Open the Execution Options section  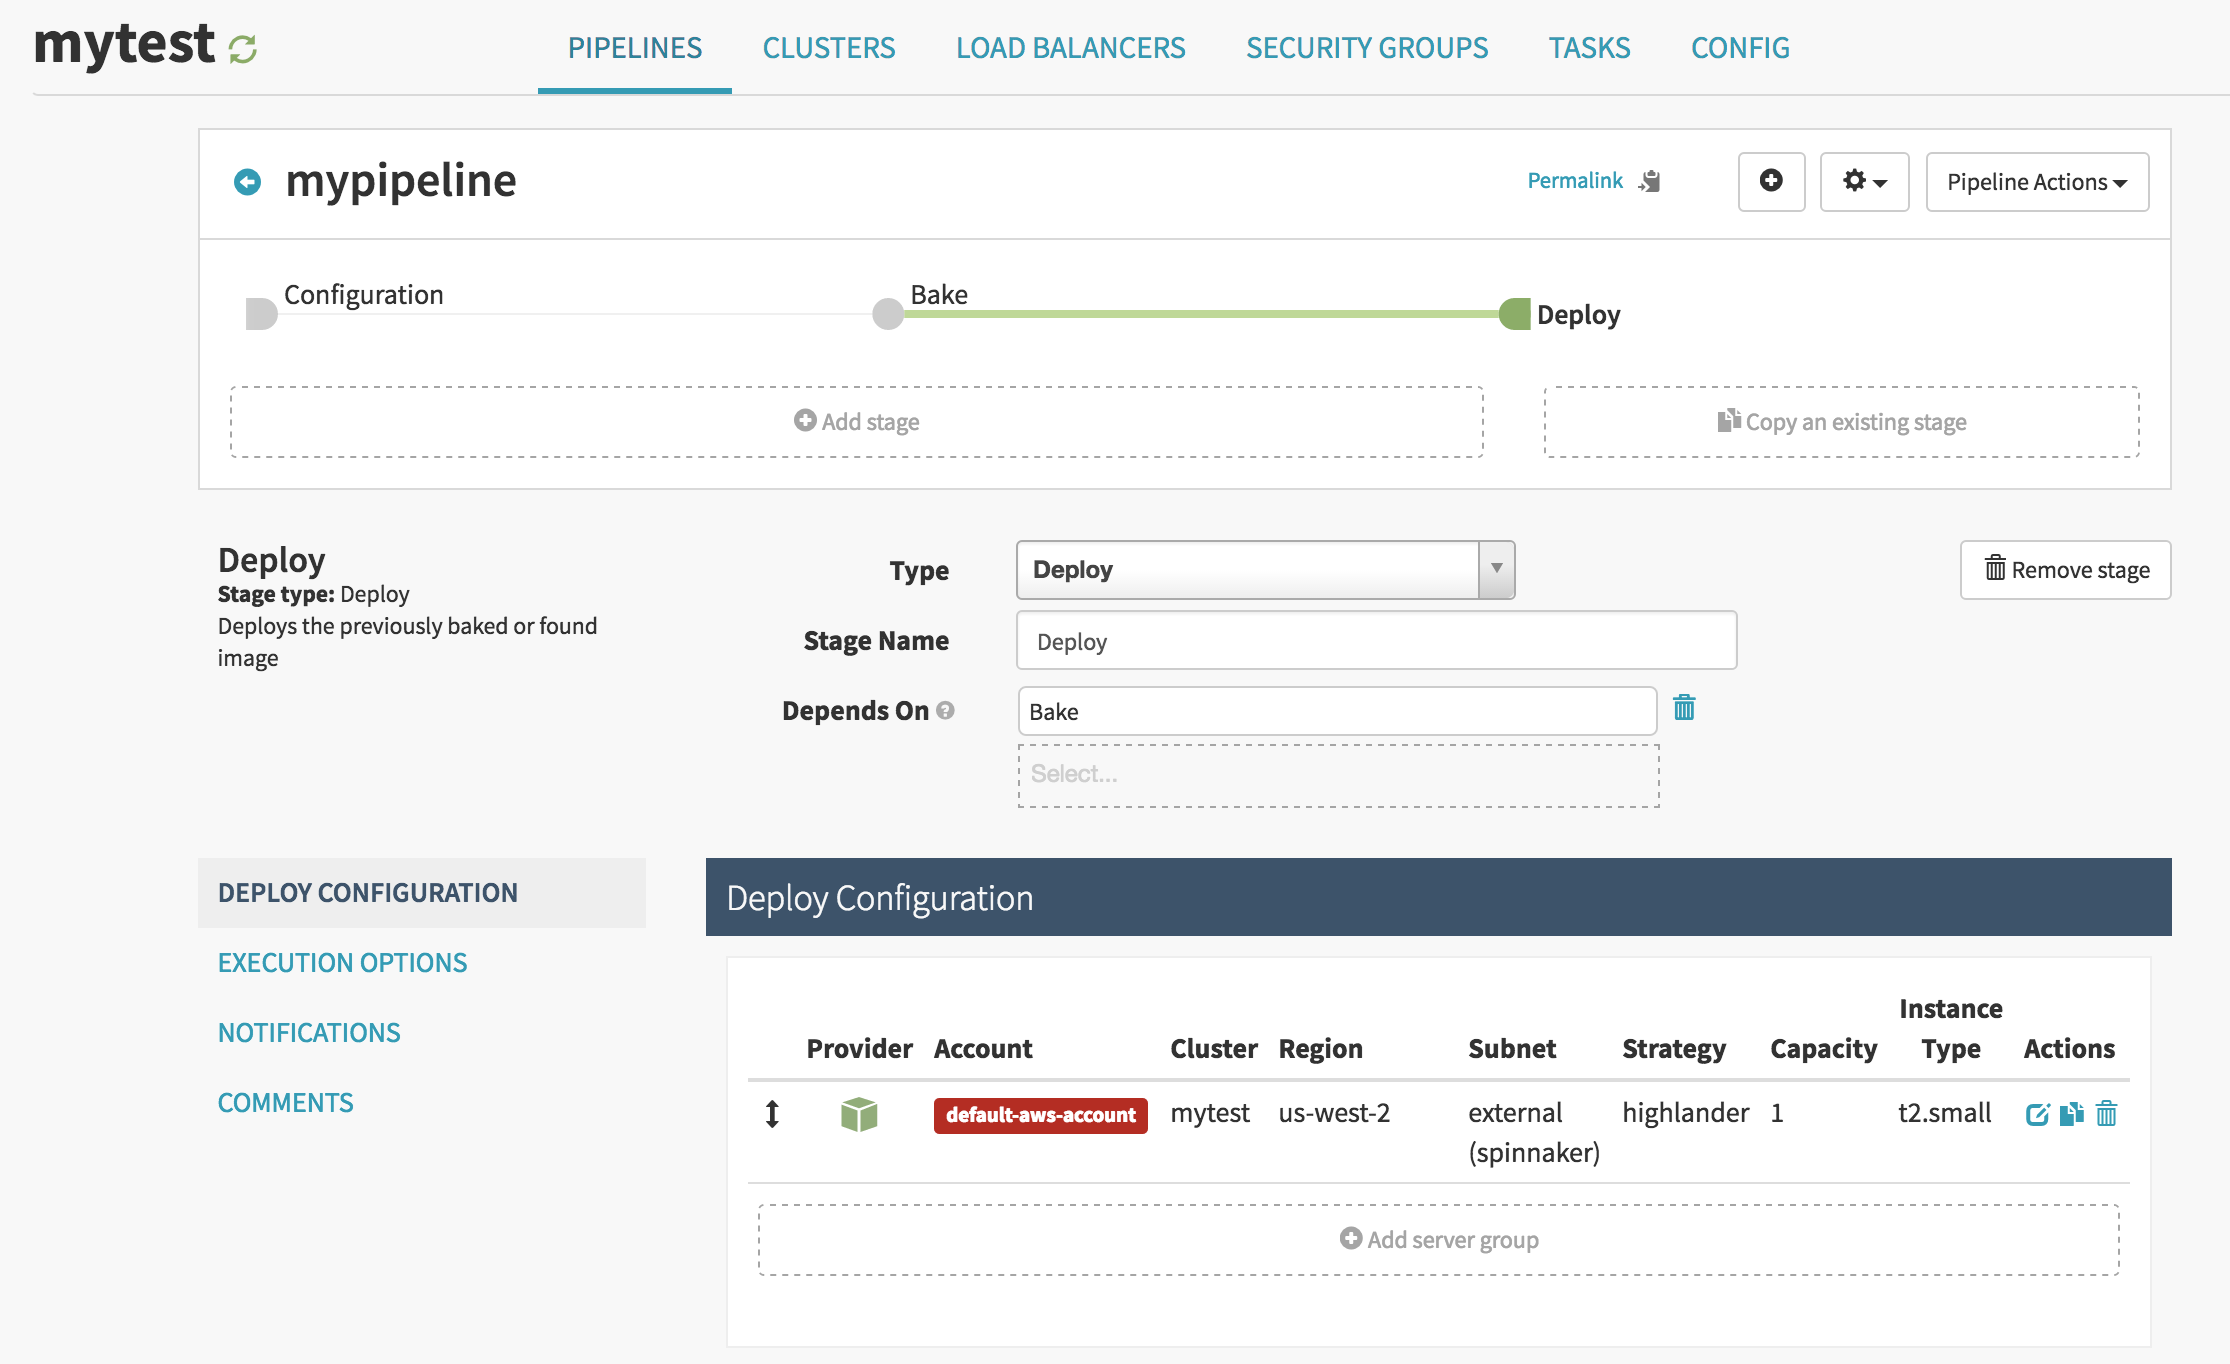pyautogui.click(x=342, y=962)
